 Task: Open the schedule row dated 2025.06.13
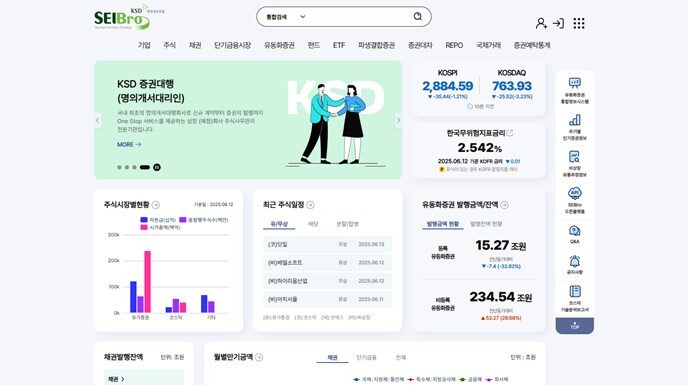tap(327, 244)
